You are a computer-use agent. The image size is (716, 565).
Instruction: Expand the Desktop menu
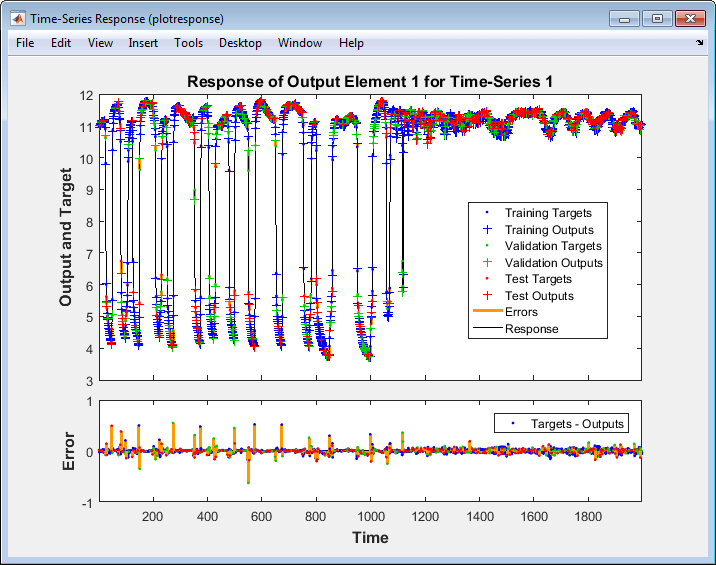[240, 43]
